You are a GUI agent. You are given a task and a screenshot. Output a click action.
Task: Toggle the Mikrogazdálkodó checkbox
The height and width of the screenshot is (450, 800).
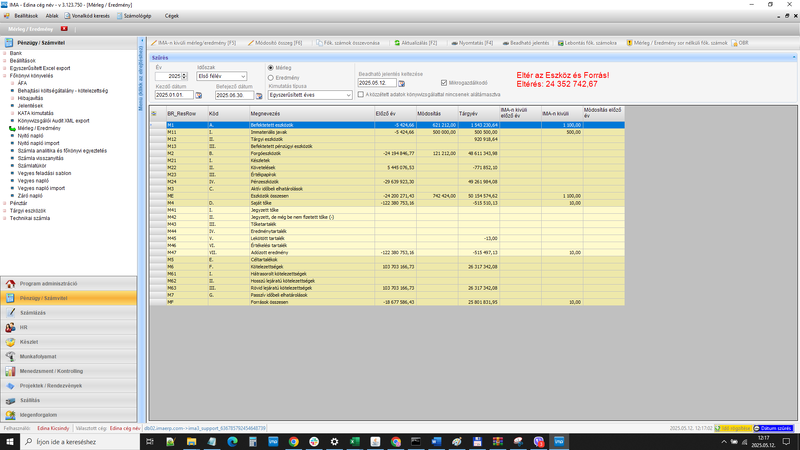click(444, 83)
